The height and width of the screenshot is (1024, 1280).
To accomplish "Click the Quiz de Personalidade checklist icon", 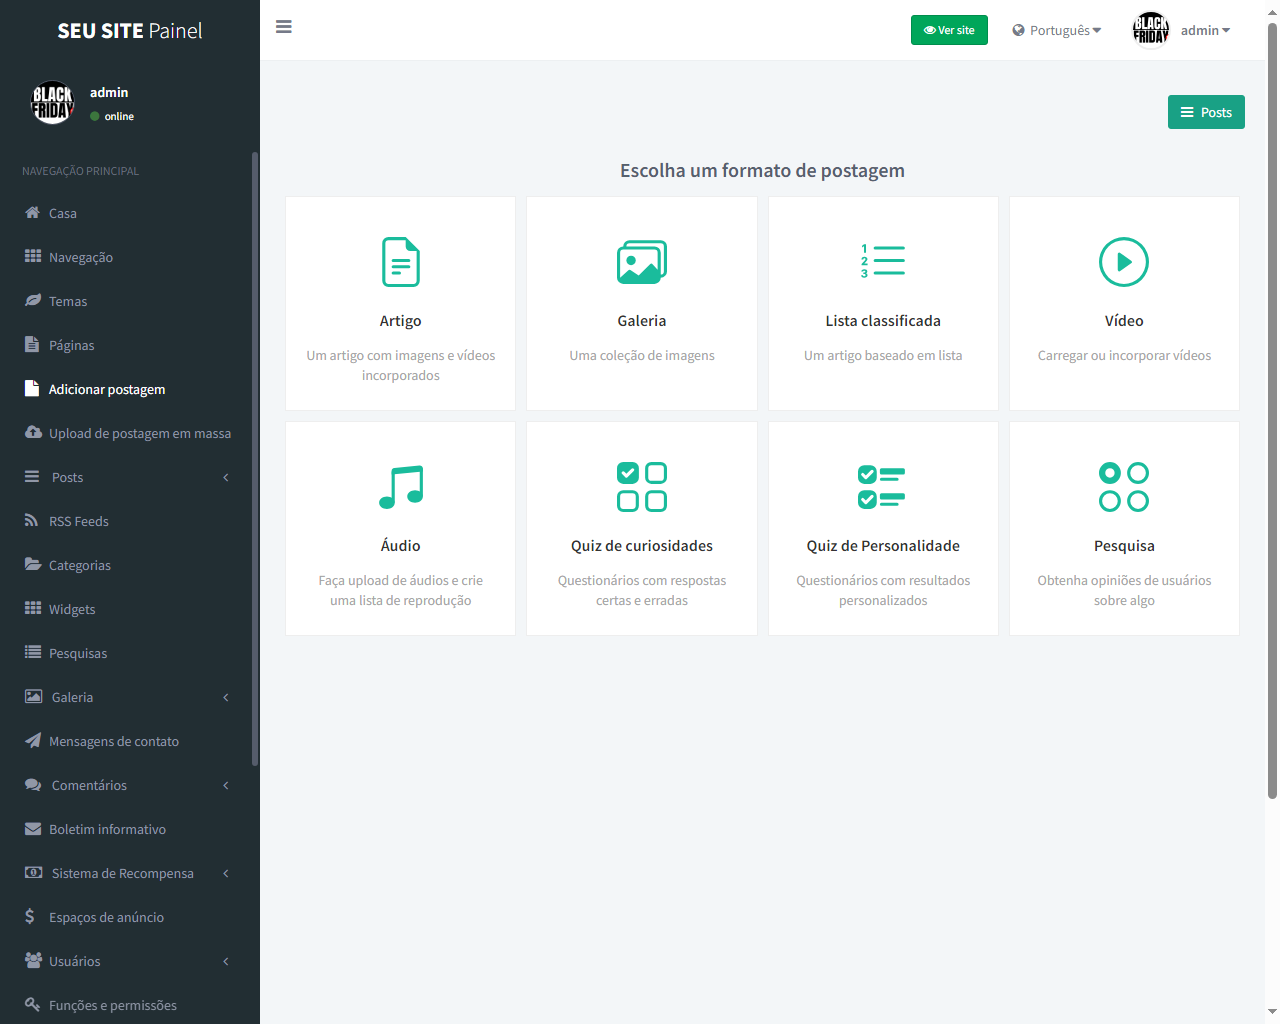I will coord(882,487).
